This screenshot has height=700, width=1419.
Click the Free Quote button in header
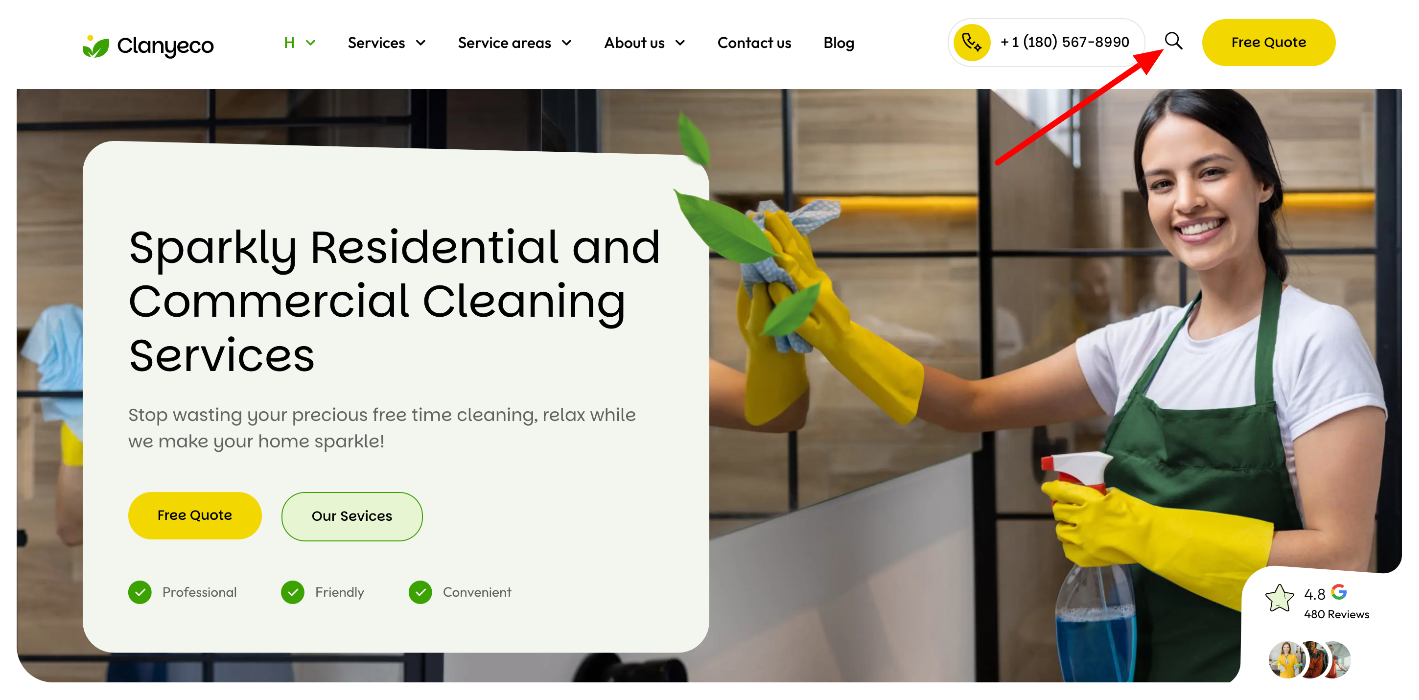(1268, 42)
